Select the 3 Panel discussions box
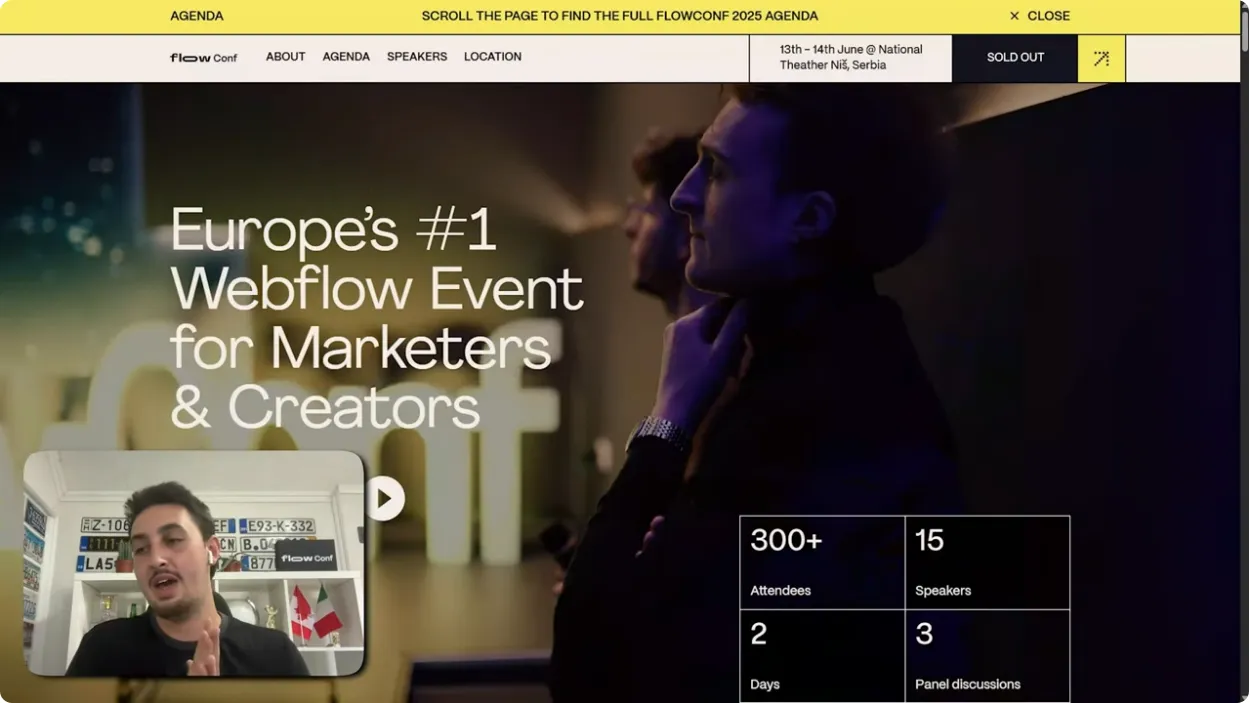 987,656
